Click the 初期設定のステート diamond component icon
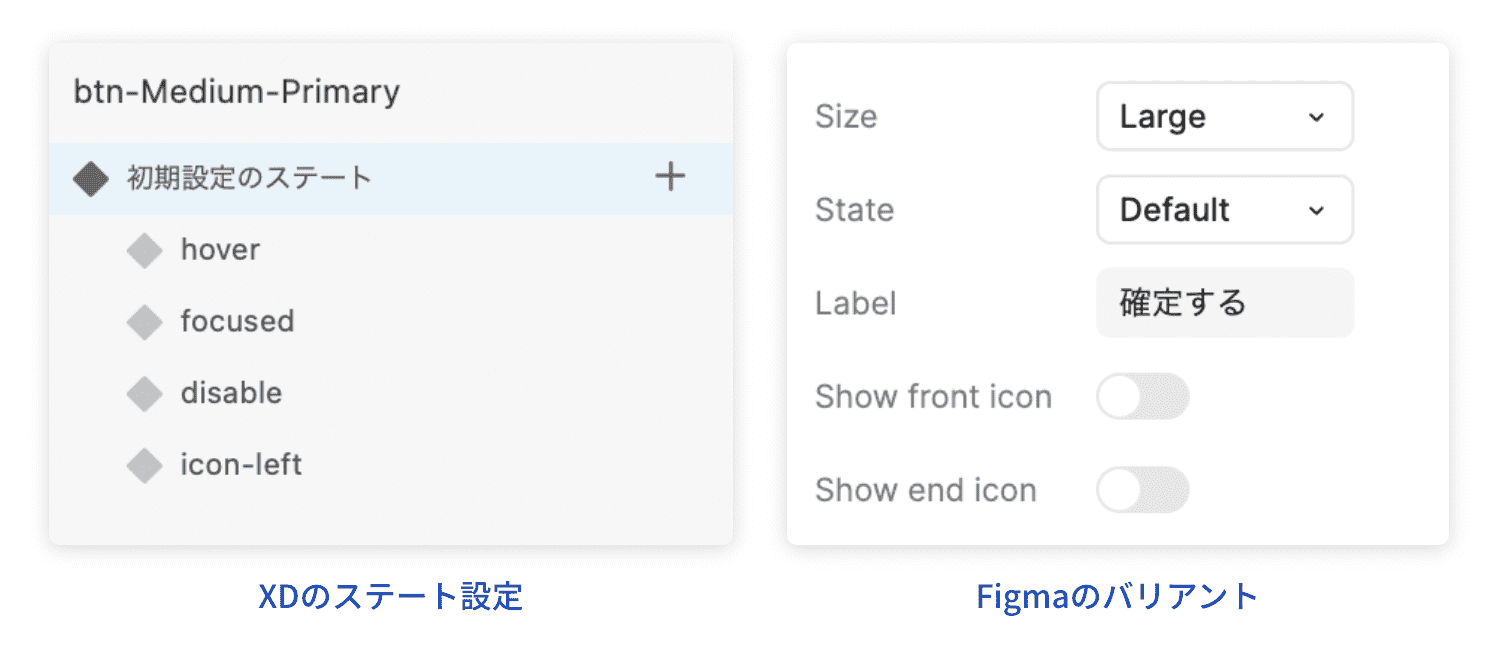Viewport: 1498px width, 648px height. coord(90,177)
